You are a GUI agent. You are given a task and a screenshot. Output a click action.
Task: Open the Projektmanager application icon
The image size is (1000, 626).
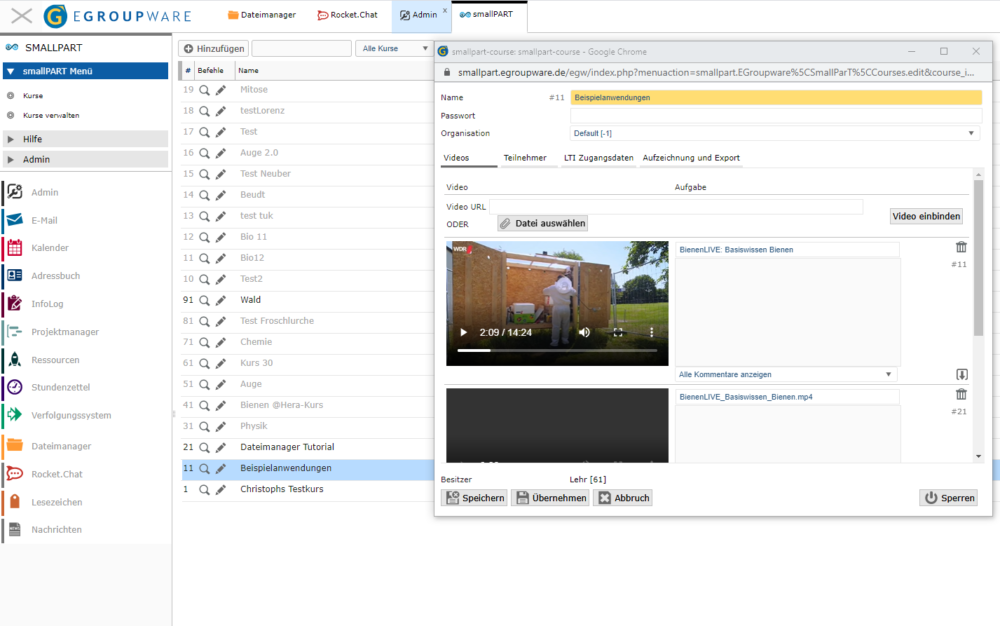click(x=14, y=332)
